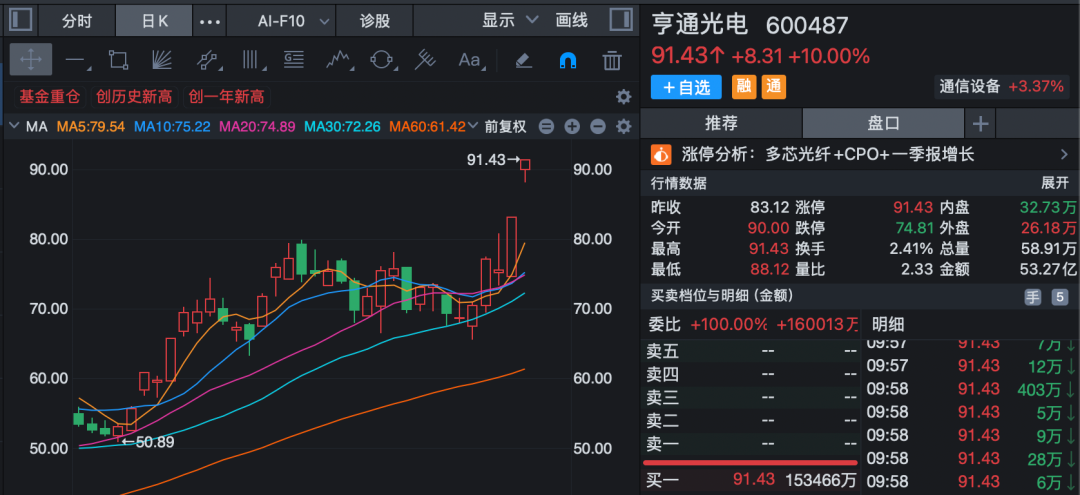Select the 日K daily candlestick tab
1080x495 pixels.
(155, 21)
